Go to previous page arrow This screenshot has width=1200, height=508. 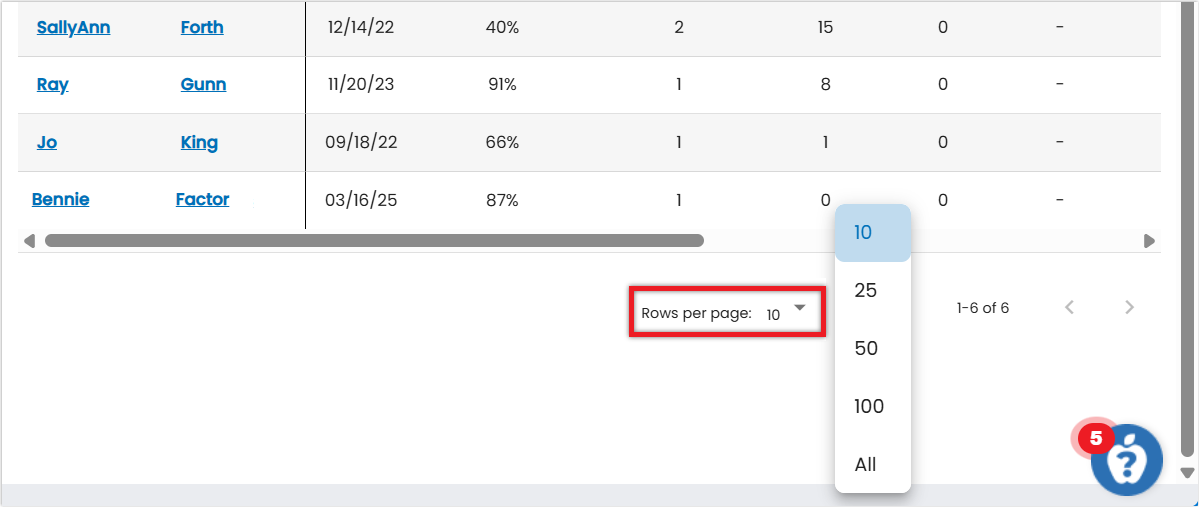coord(1069,308)
